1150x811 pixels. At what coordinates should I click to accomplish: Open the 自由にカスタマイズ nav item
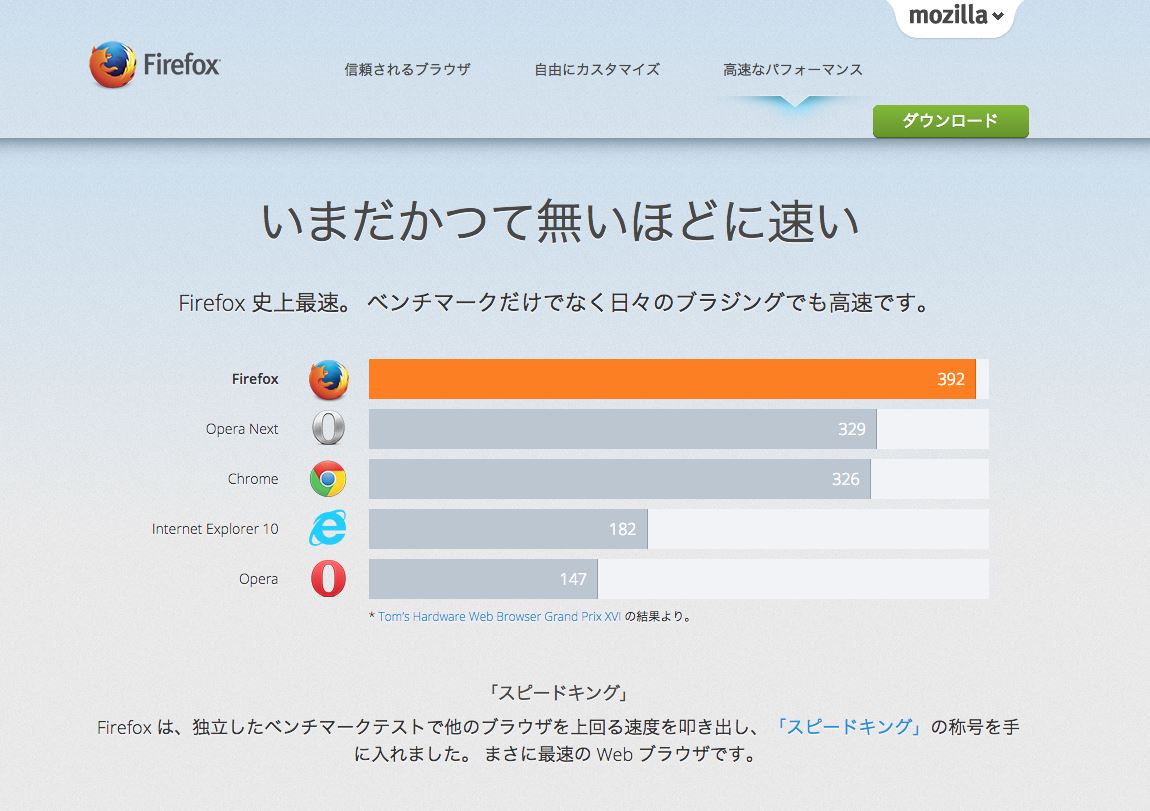(597, 70)
